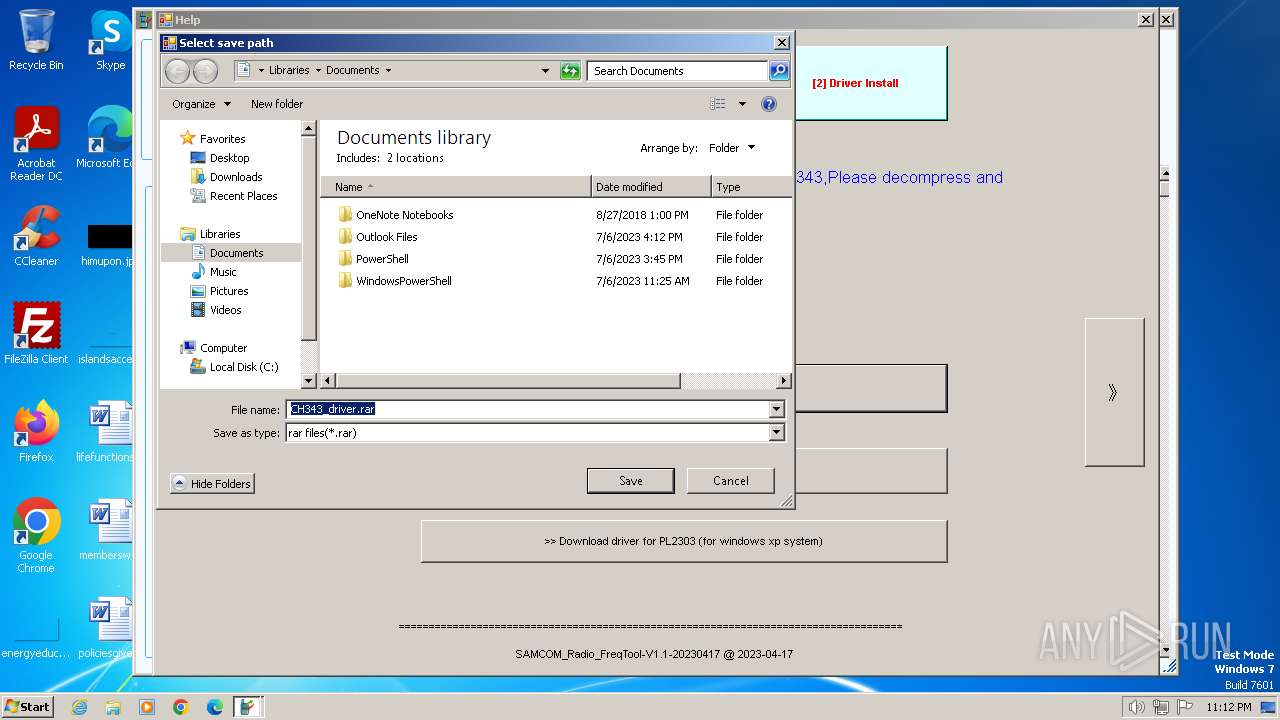The image size is (1280, 720).
Task: Click Save button
Action: pos(631,481)
